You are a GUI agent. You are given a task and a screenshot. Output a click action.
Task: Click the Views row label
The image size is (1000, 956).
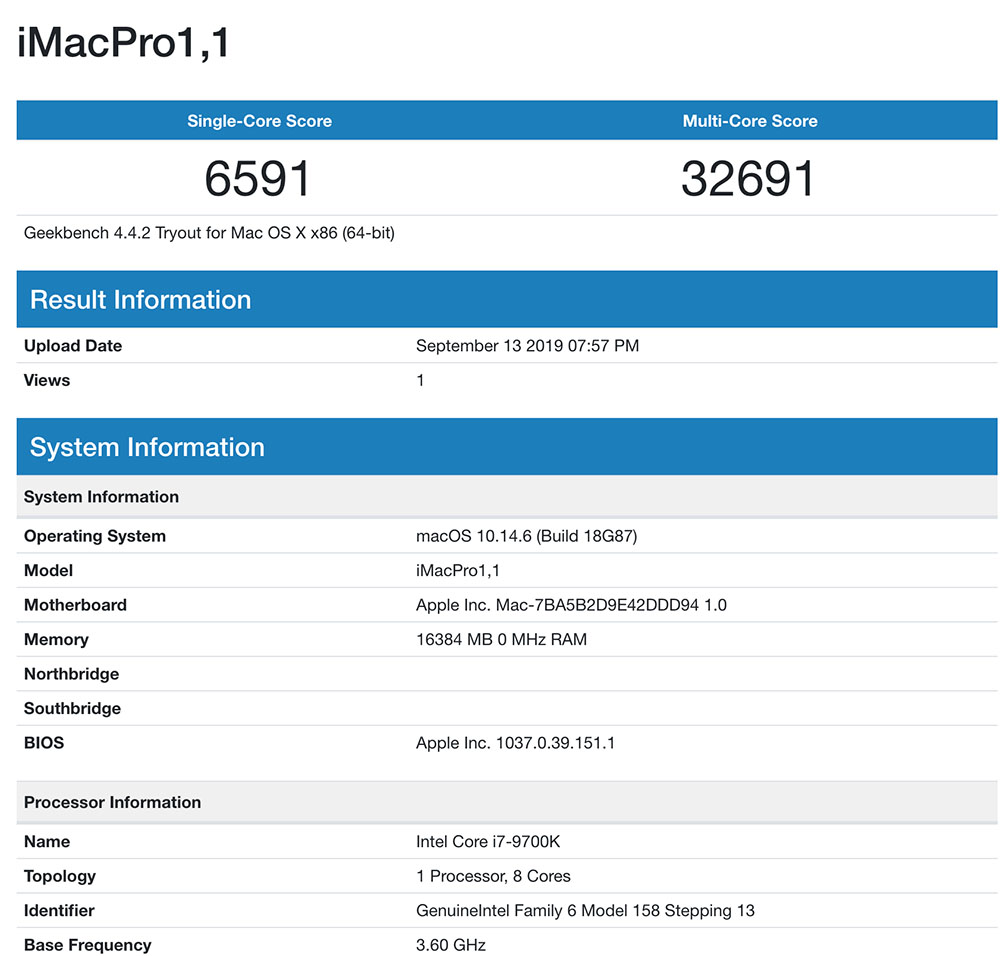click(x=47, y=380)
